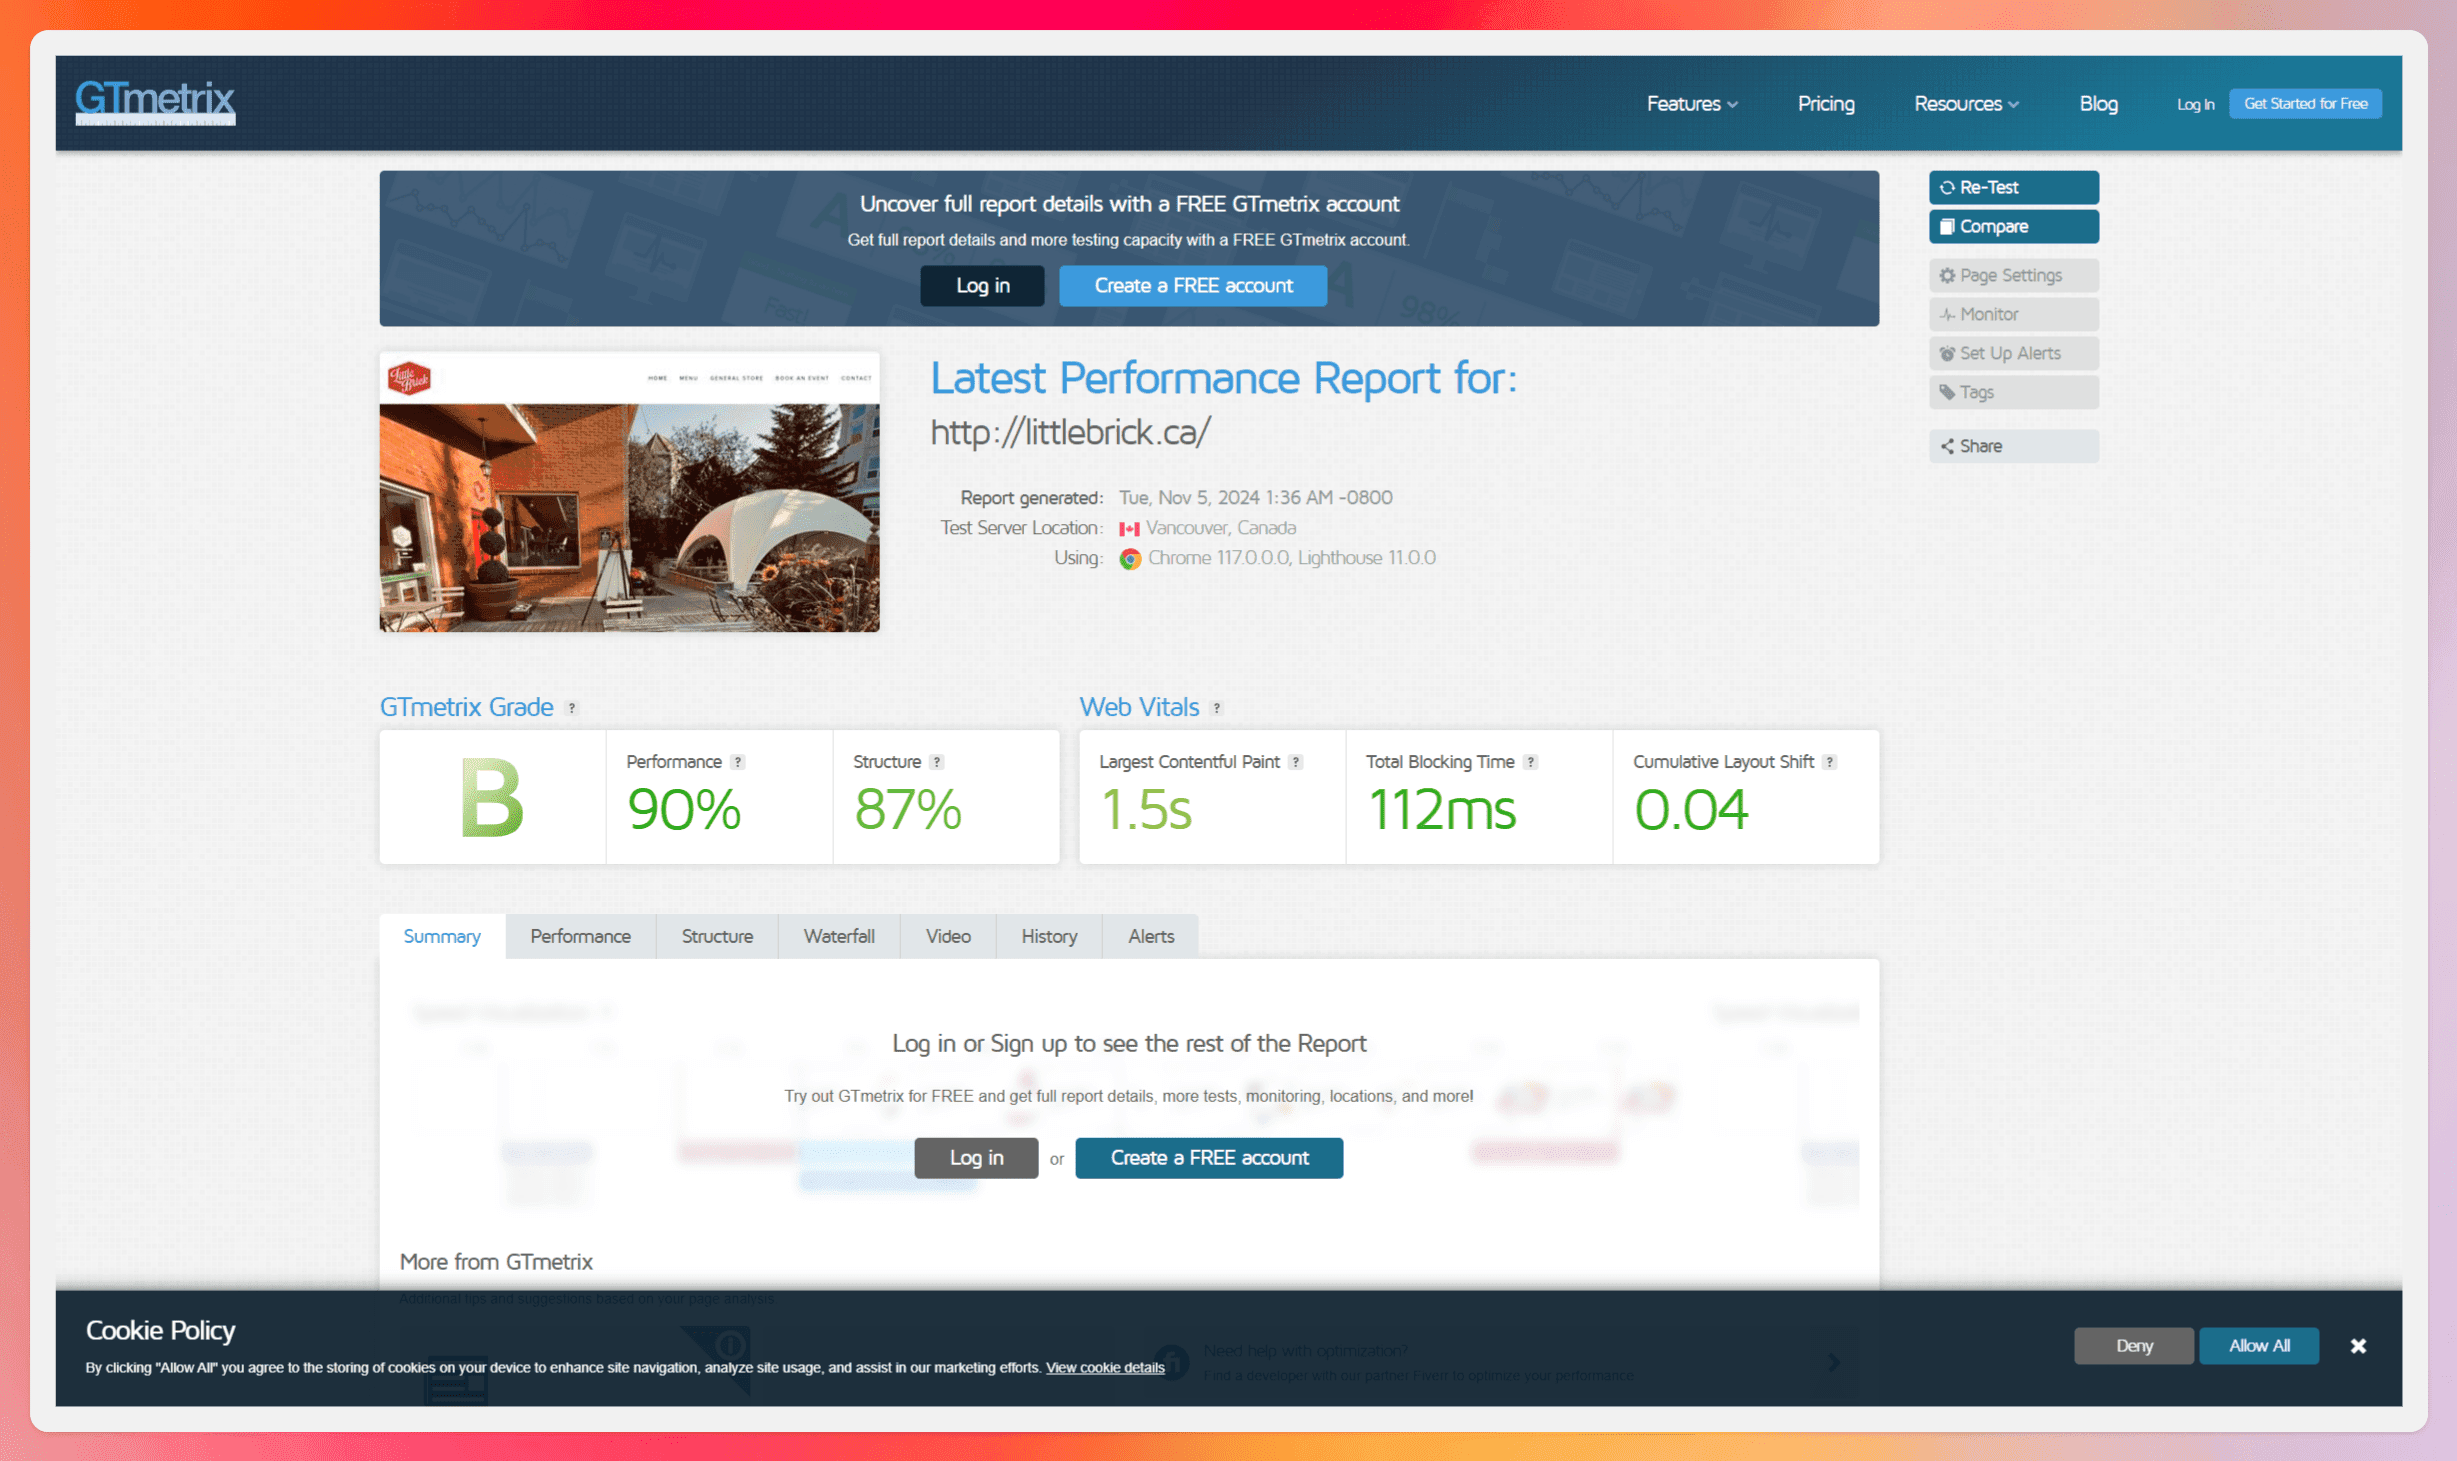
Task: Click the http://littlebrick.ca/ URL text
Action: [x=1070, y=433]
